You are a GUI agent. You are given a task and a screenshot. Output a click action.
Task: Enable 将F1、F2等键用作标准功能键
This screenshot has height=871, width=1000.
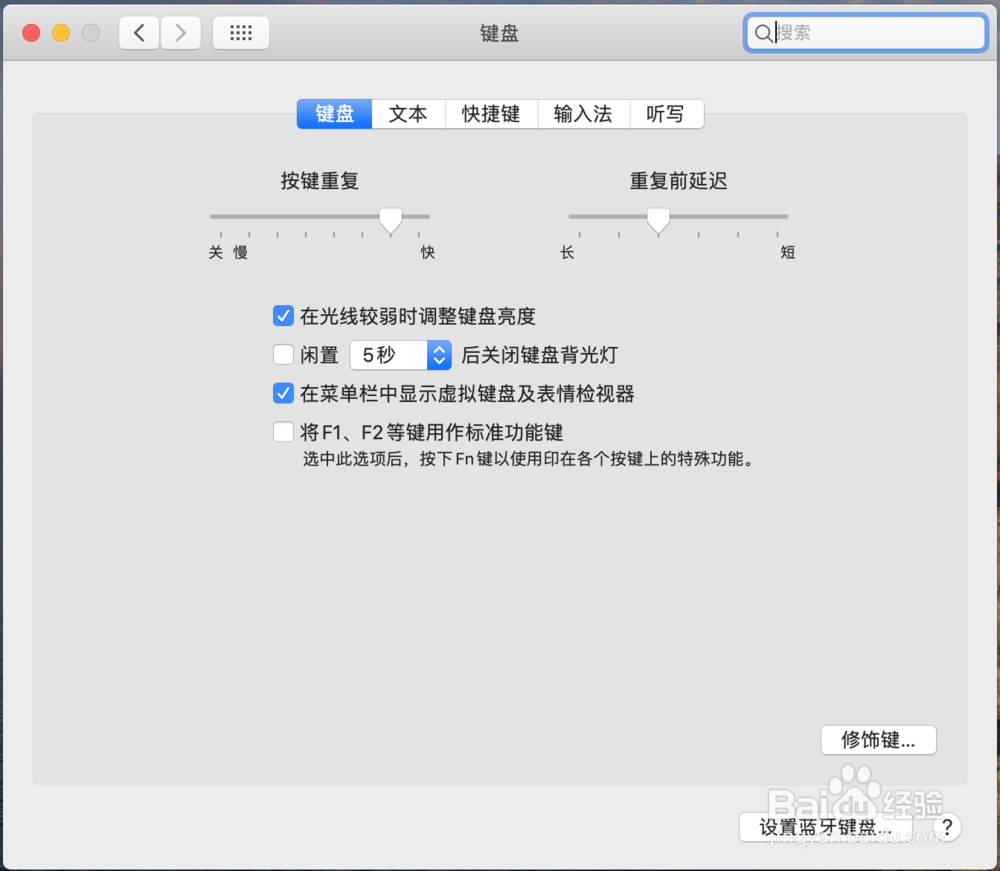point(283,432)
